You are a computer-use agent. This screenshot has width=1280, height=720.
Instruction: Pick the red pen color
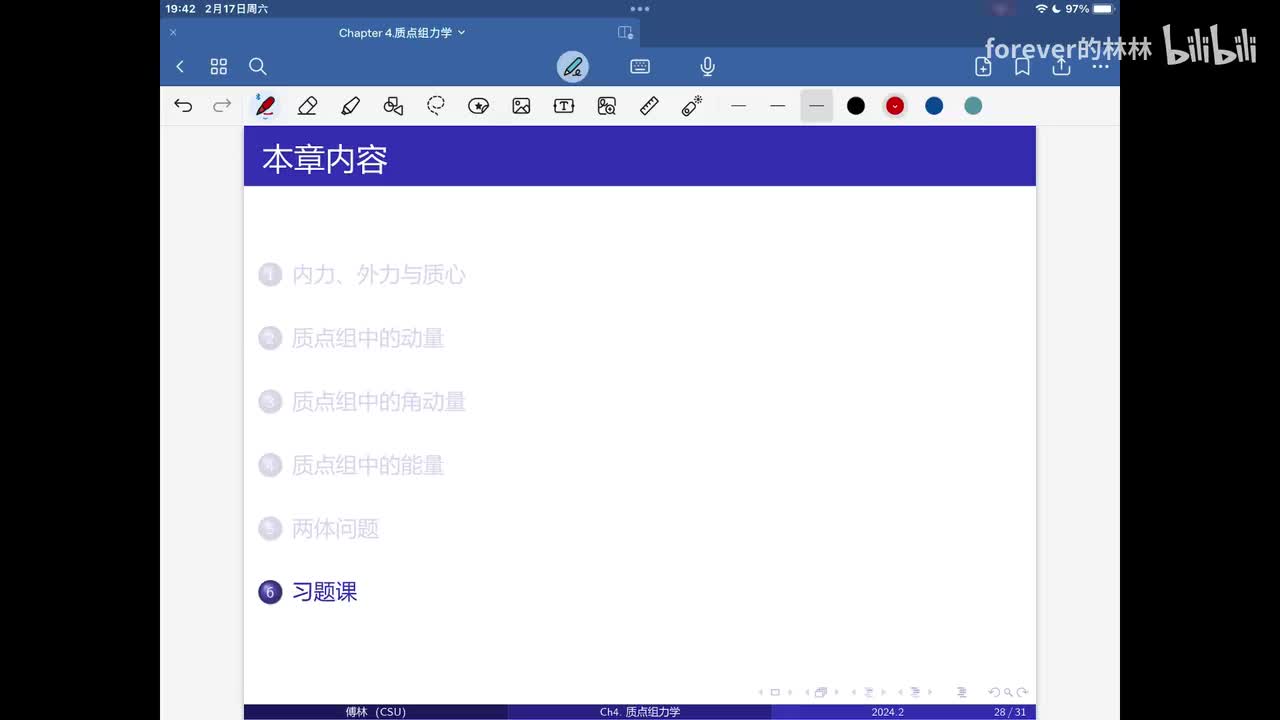coord(895,105)
